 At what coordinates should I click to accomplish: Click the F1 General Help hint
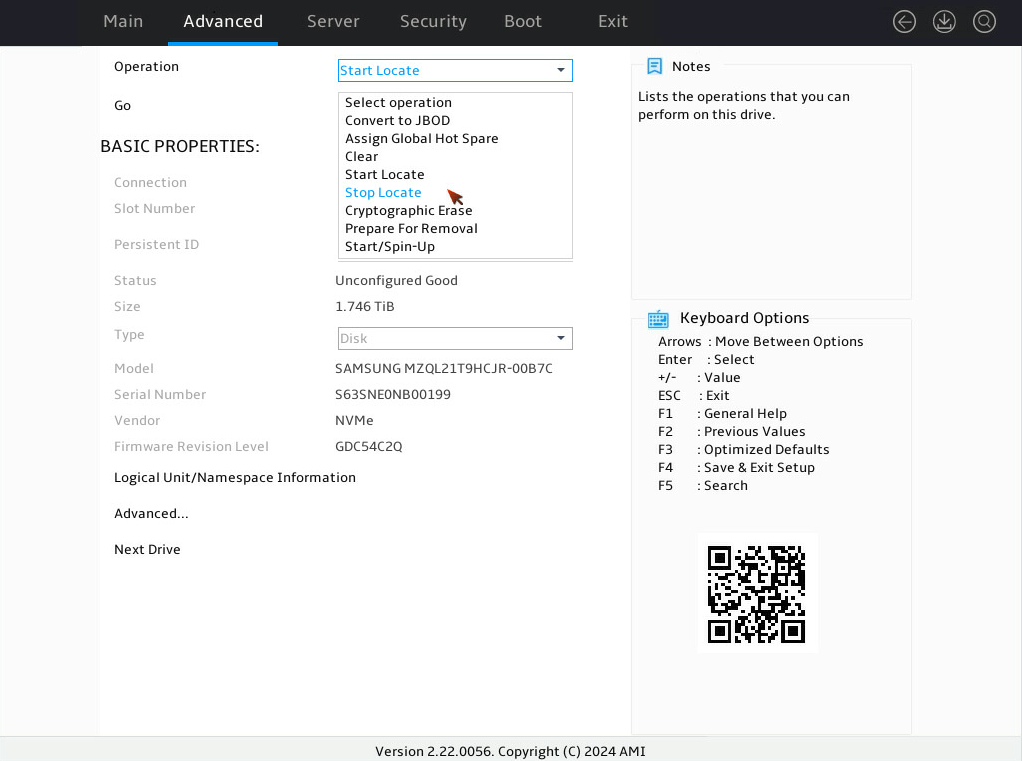pyautogui.click(x=722, y=414)
